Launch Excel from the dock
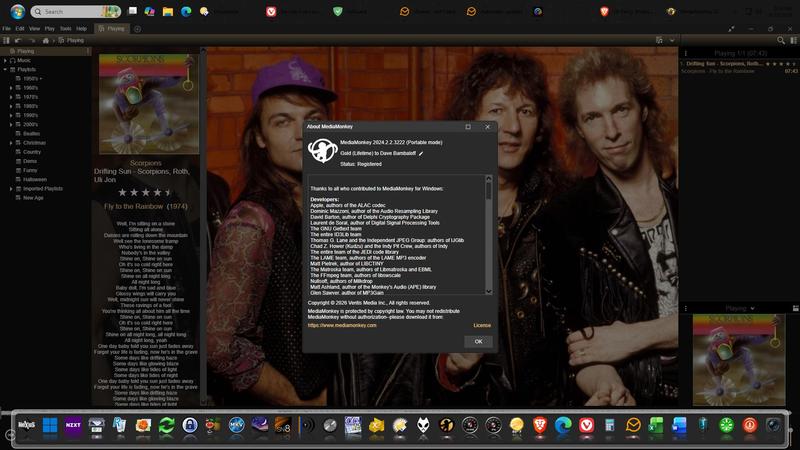Viewport: 800px width, 450px height. 656,425
